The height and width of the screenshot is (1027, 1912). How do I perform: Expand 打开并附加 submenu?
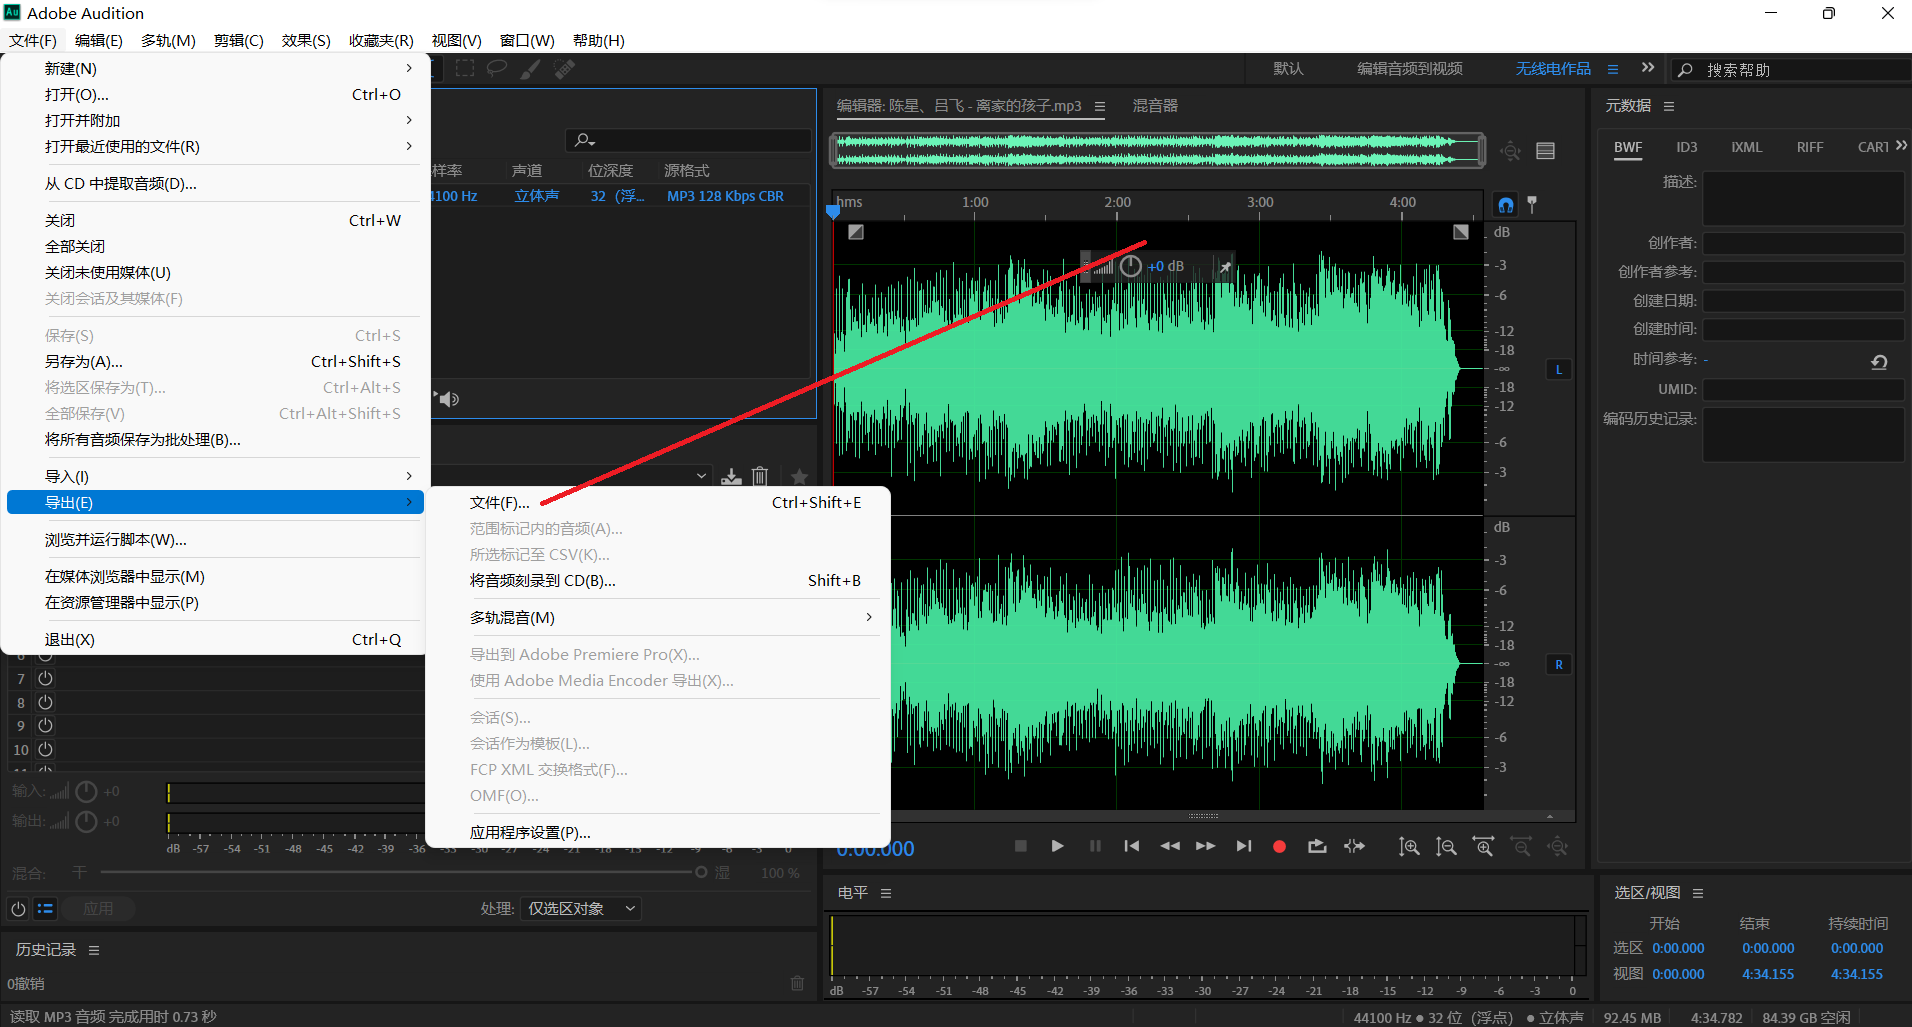point(214,120)
